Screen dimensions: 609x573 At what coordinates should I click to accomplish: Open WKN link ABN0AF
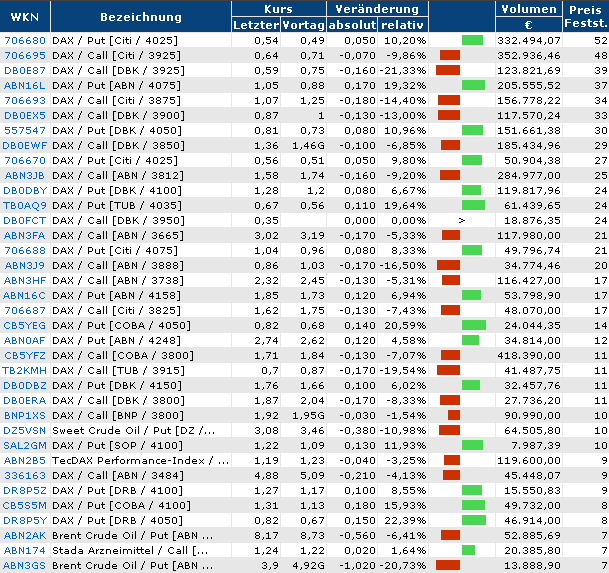point(25,341)
